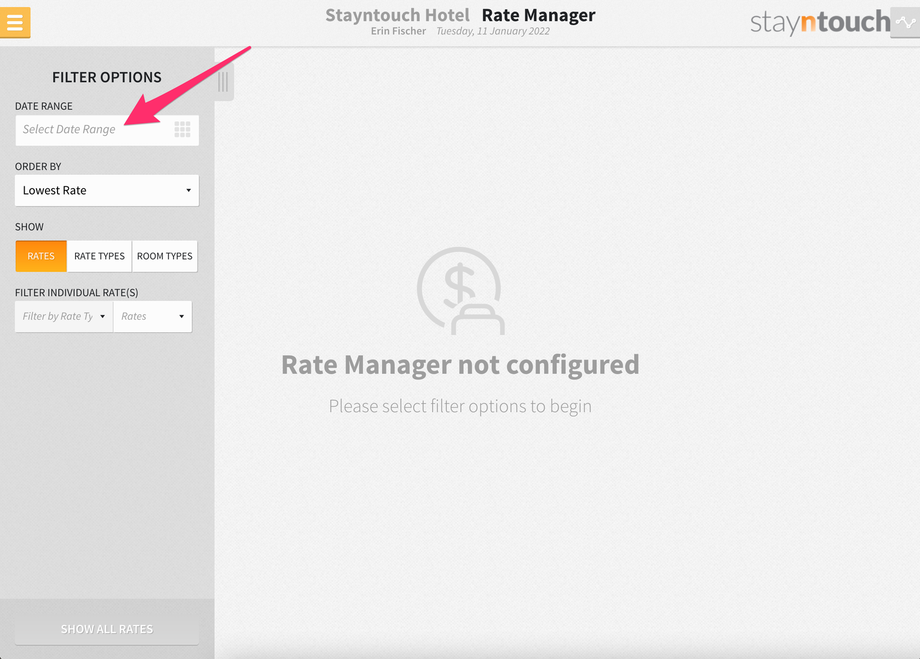Collapse filter panel using the drag handle
The width and height of the screenshot is (920, 659).
point(224,82)
